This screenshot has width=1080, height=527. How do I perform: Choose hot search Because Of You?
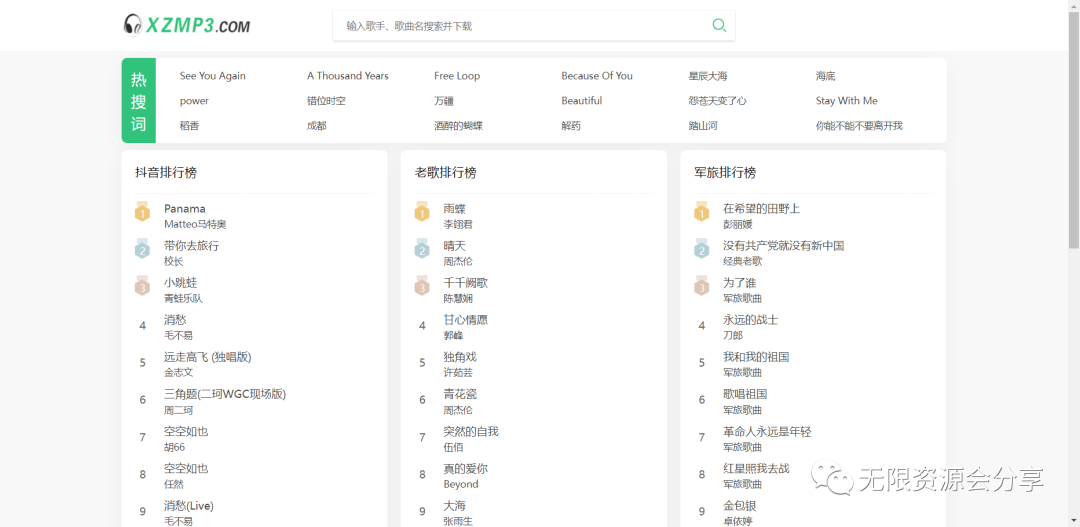[x=596, y=76]
